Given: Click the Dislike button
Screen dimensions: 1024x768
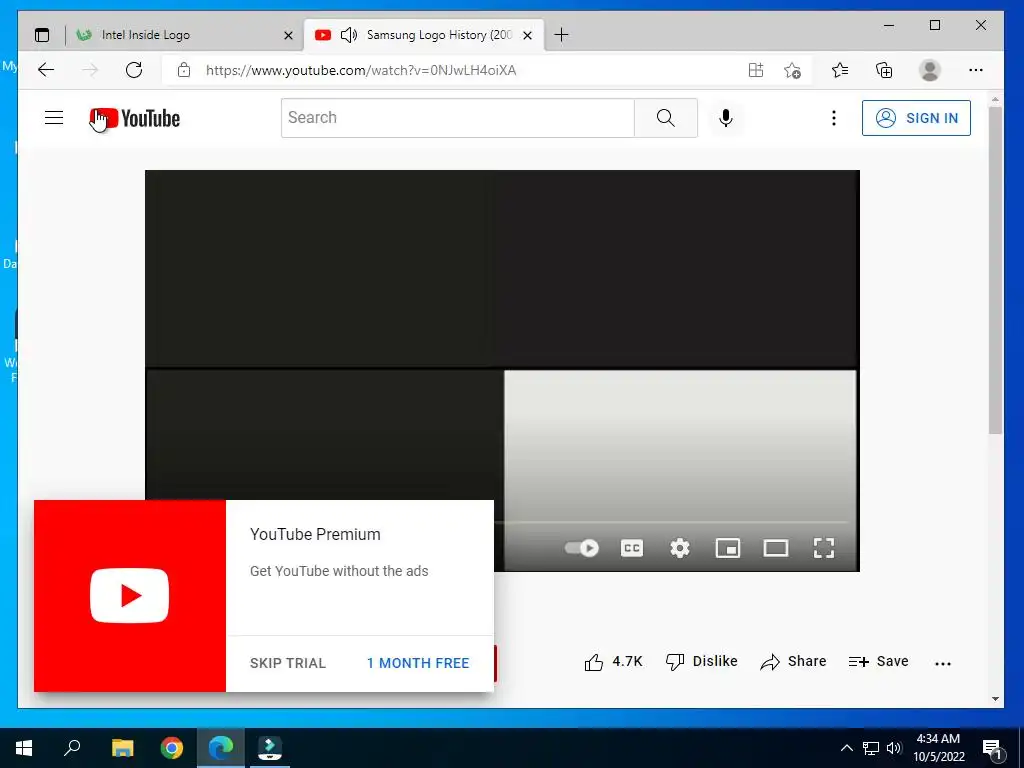Looking at the screenshot, I should pyautogui.click(x=701, y=662).
